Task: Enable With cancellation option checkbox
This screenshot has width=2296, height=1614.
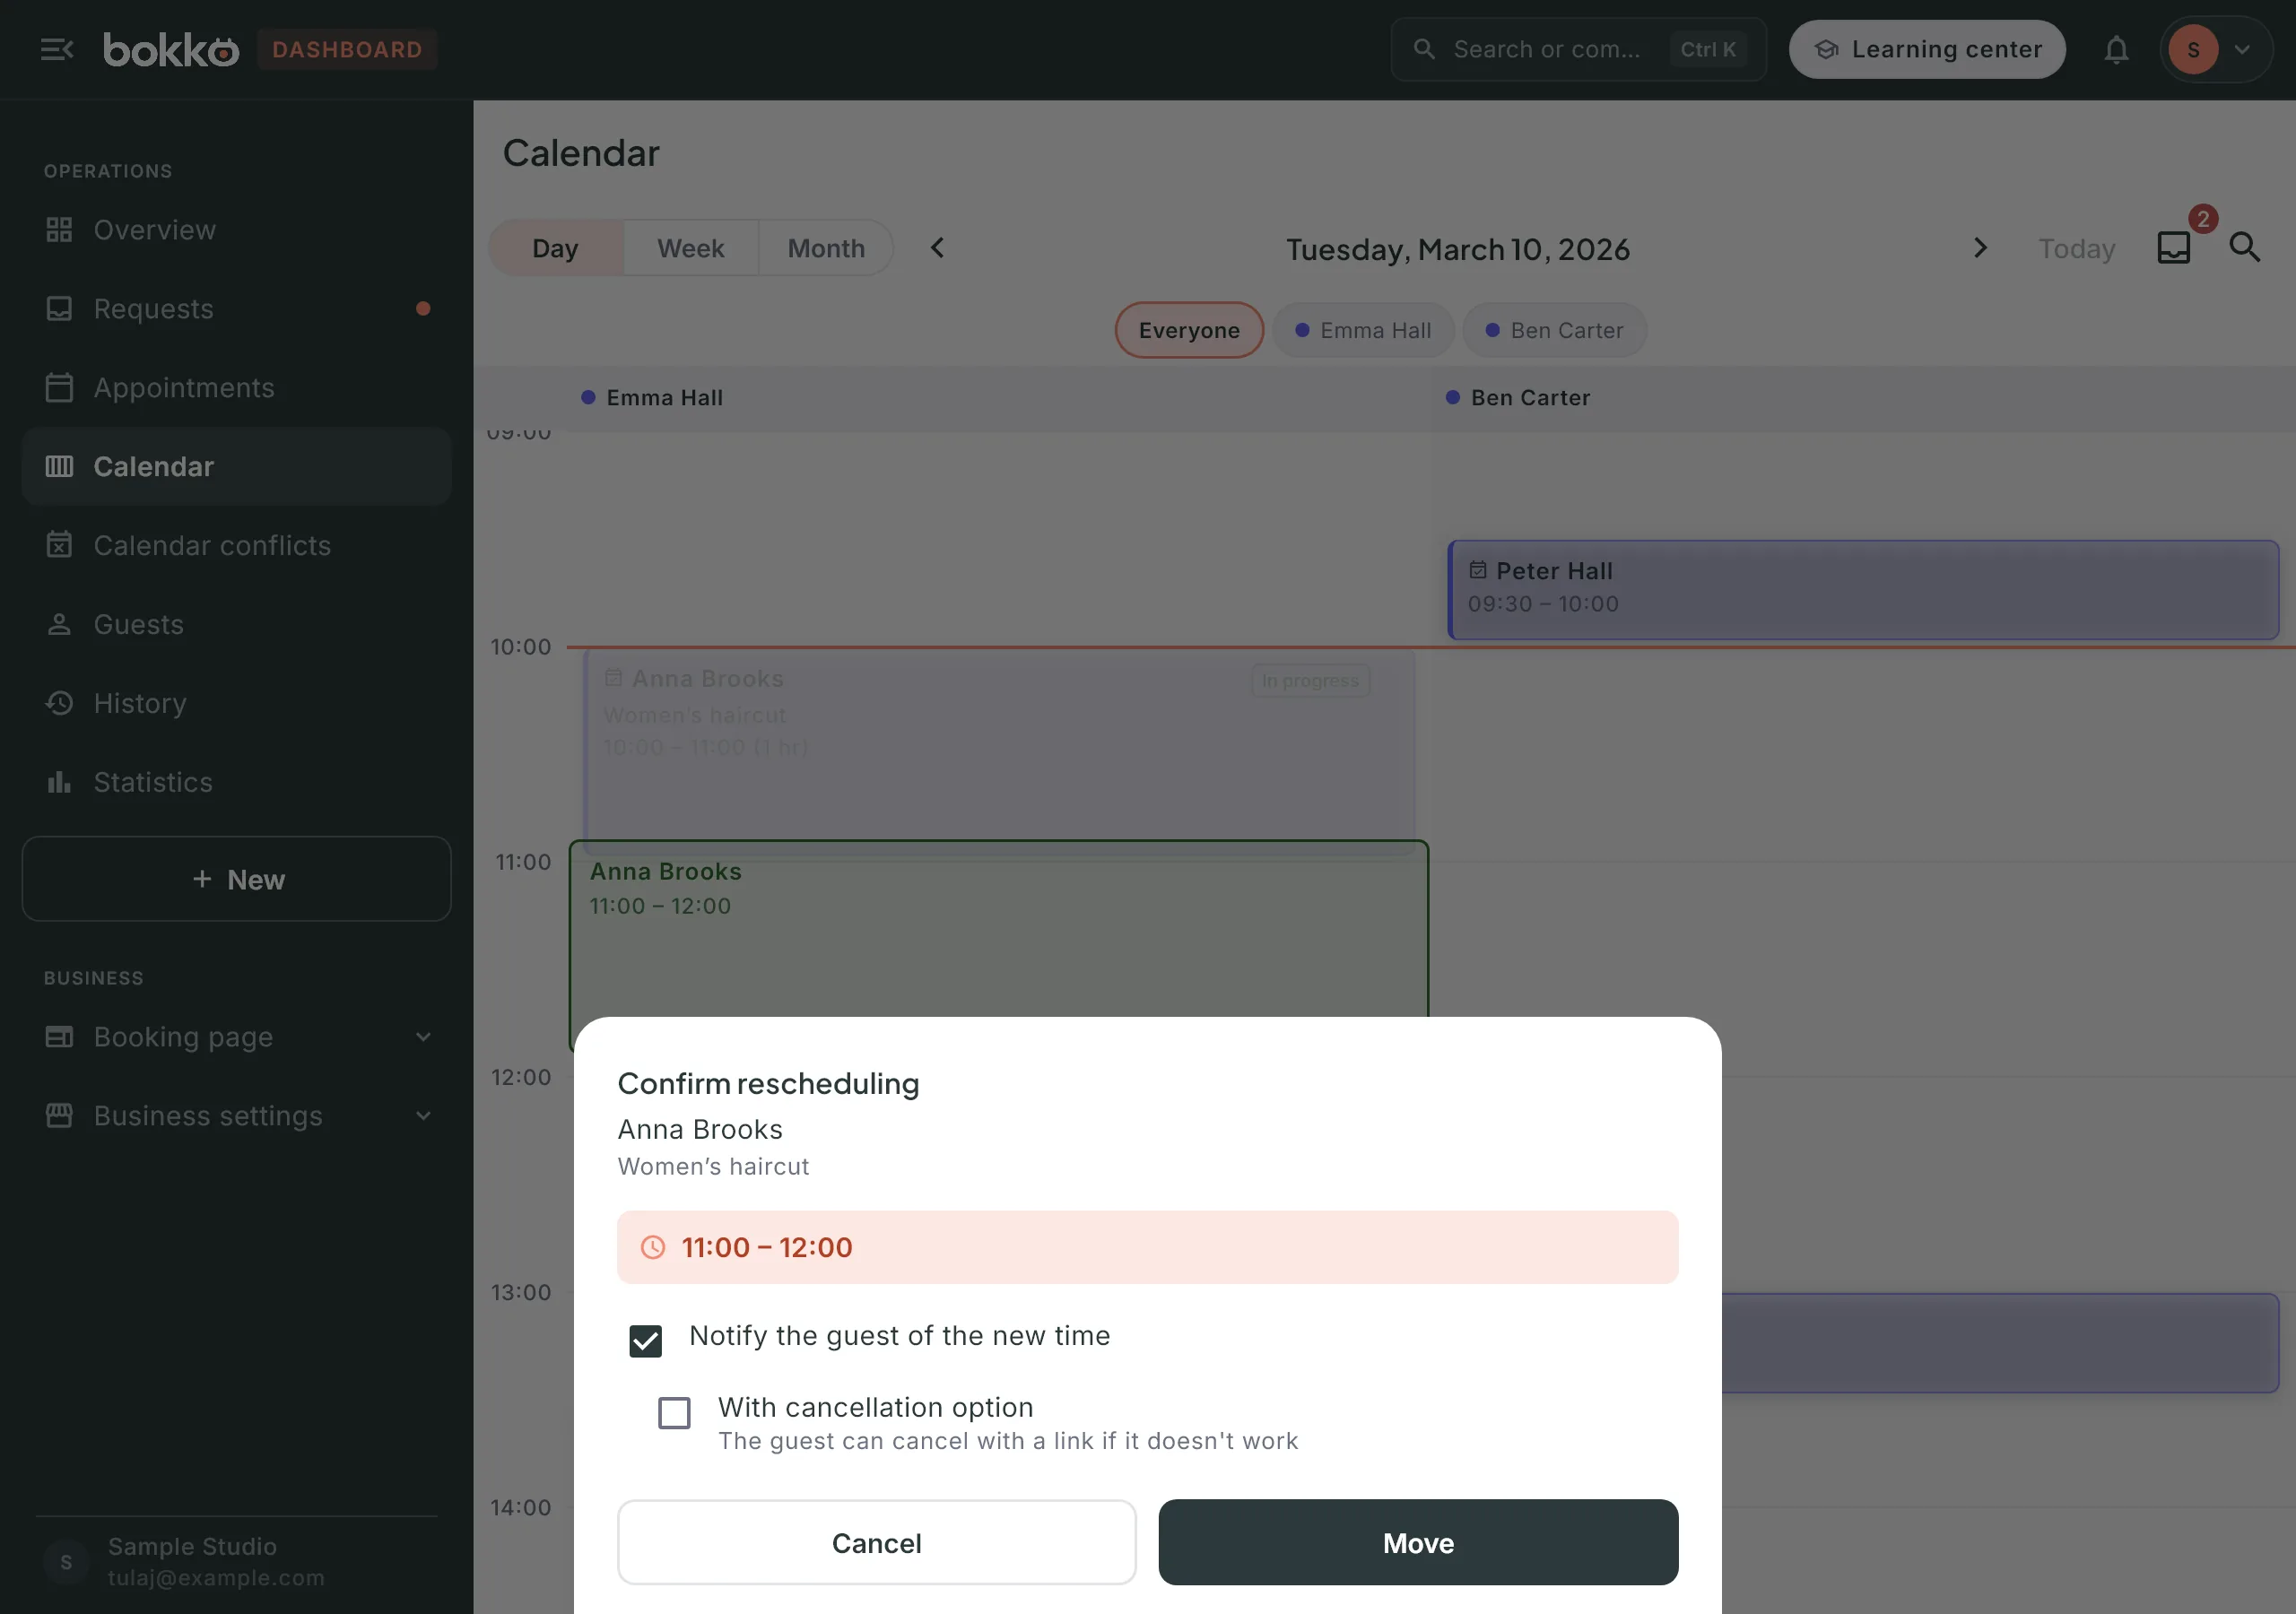Action: pos(674,1413)
